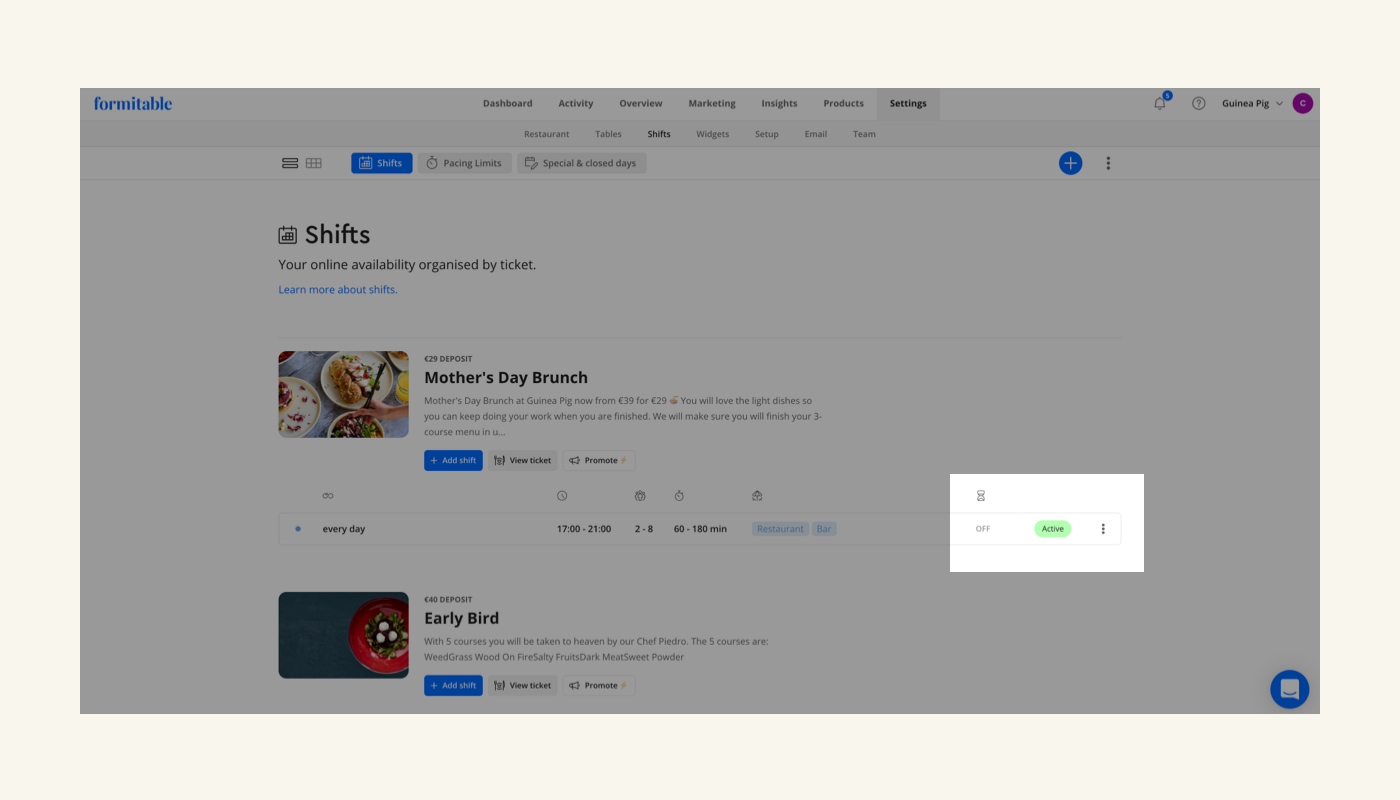The width and height of the screenshot is (1400, 800).
Task: Click the Mother's Day Brunch title
Action: 506,378
